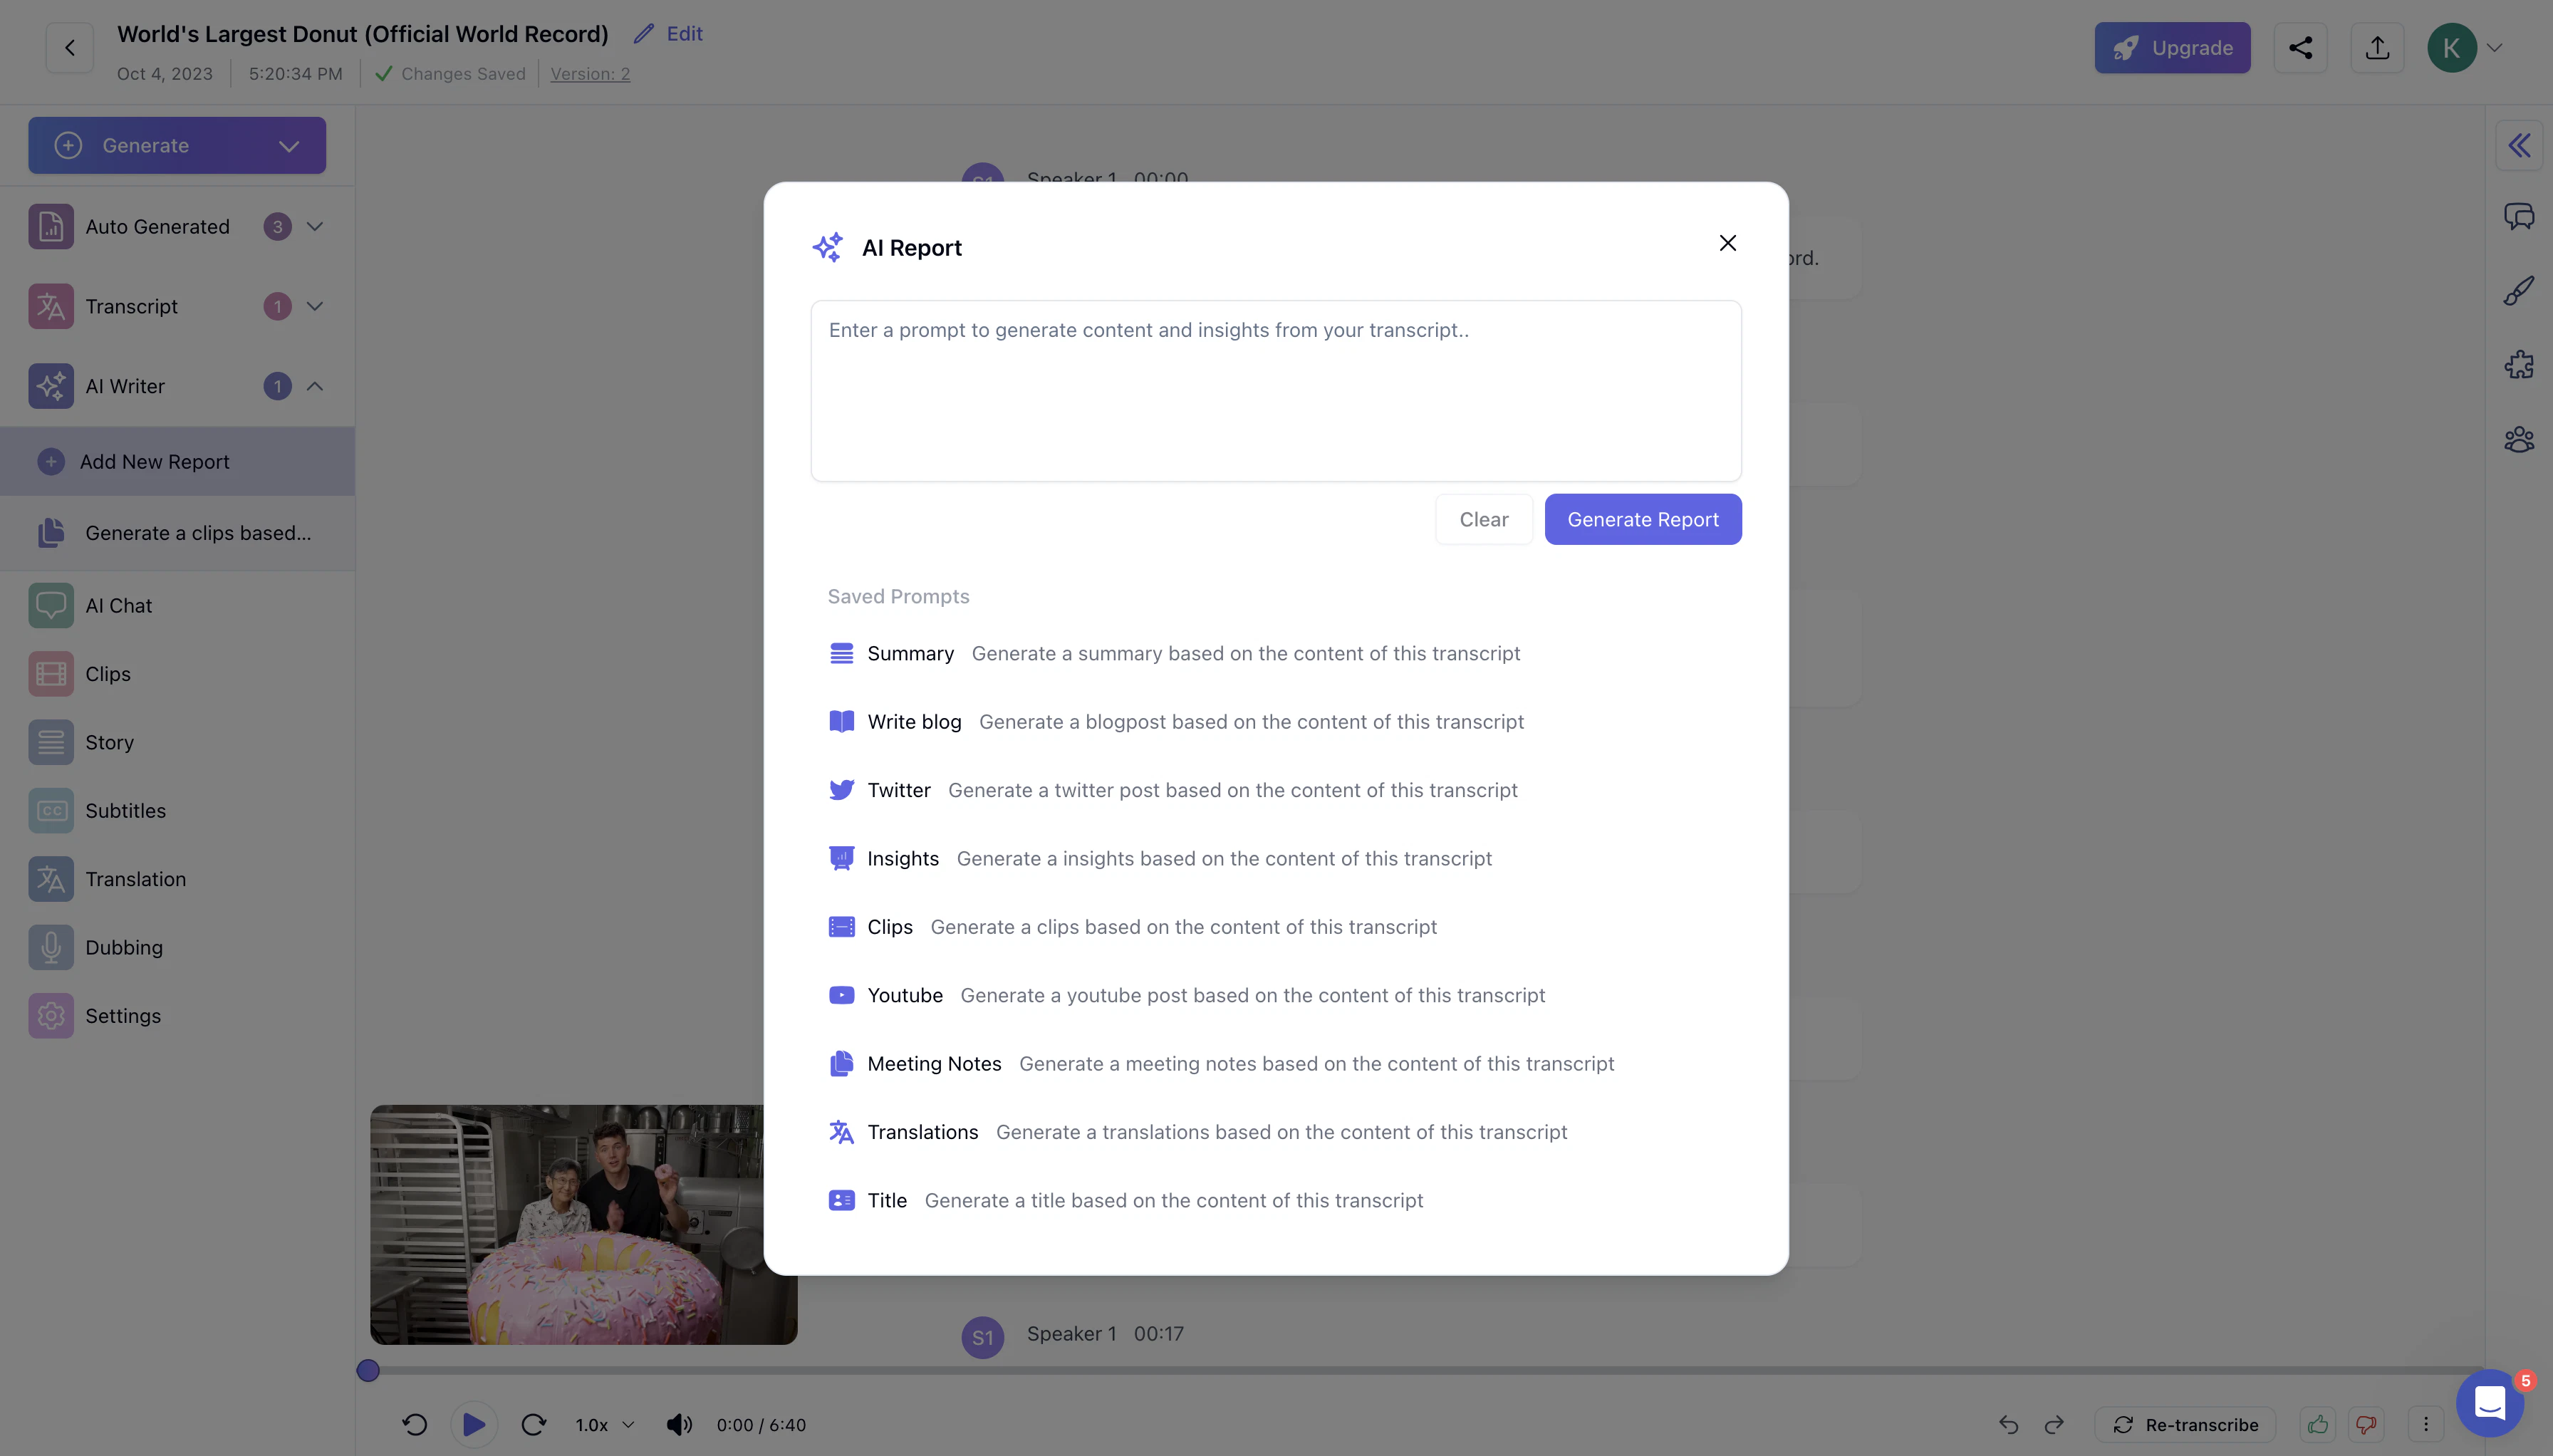The image size is (2553, 1456).
Task: Open the Translation tool
Action: click(x=136, y=879)
